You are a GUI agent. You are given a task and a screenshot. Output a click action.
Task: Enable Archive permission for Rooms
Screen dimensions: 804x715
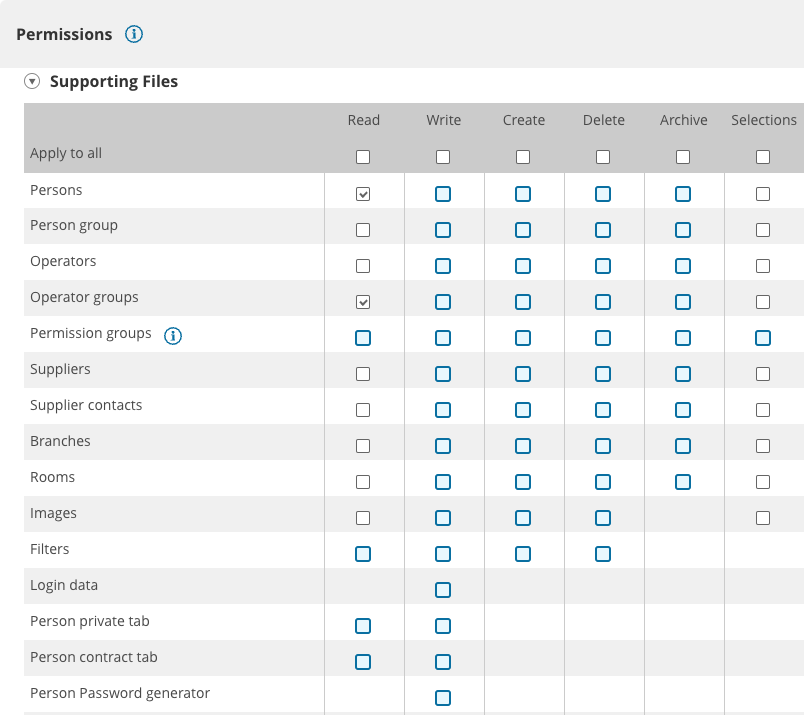click(x=683, y=481)
